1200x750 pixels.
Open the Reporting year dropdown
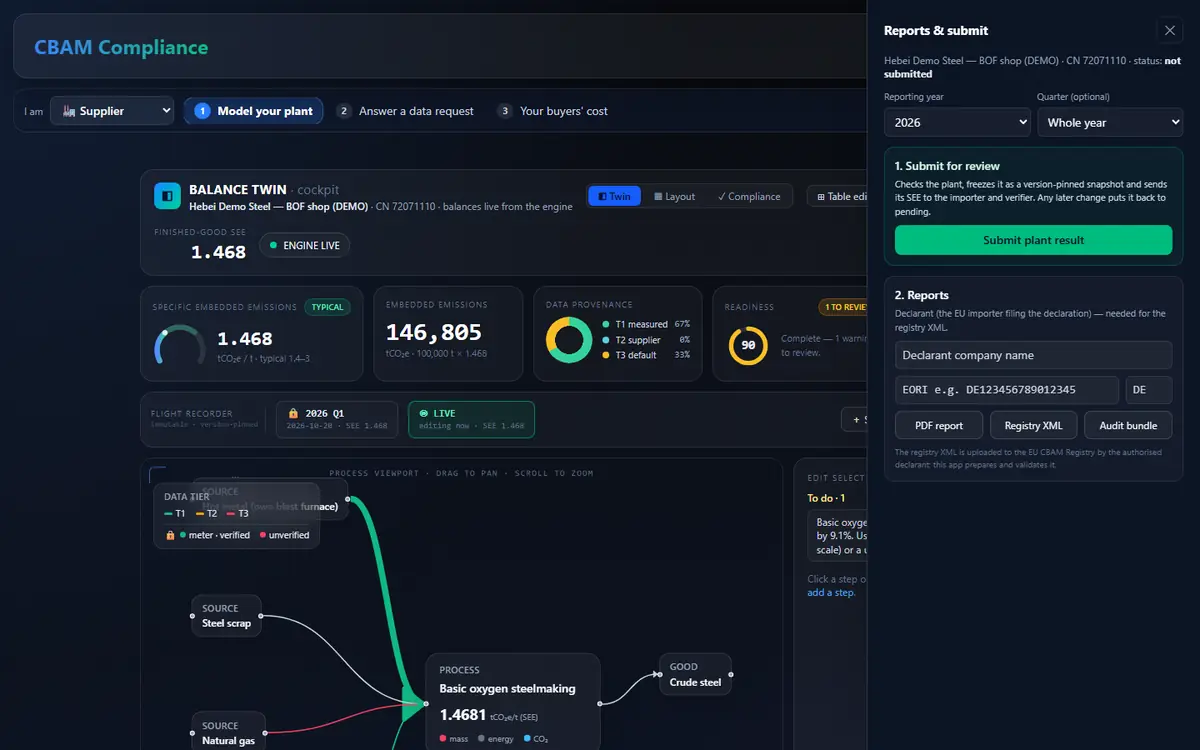pos(957,122)
